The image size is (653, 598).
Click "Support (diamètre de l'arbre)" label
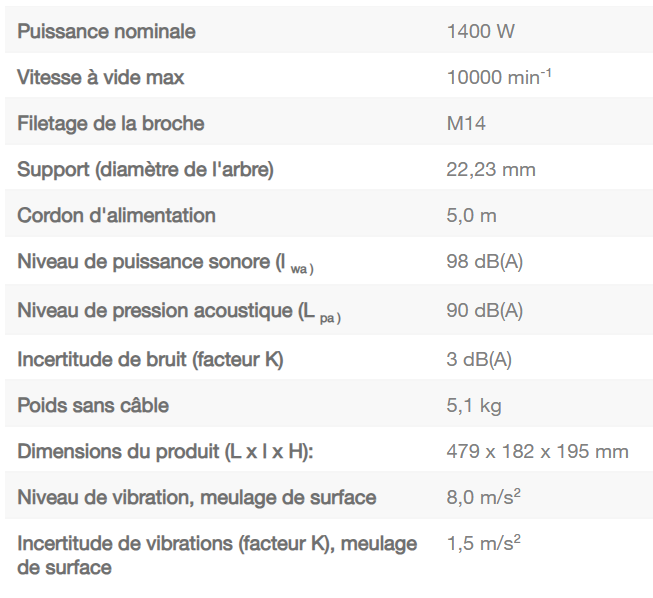point(145,169)
